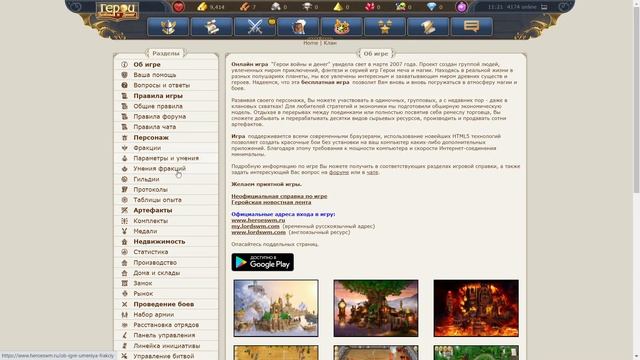The image size is (640, 360).
Task: Open Параметры и умения page
Action: click(x=166, y=158)
